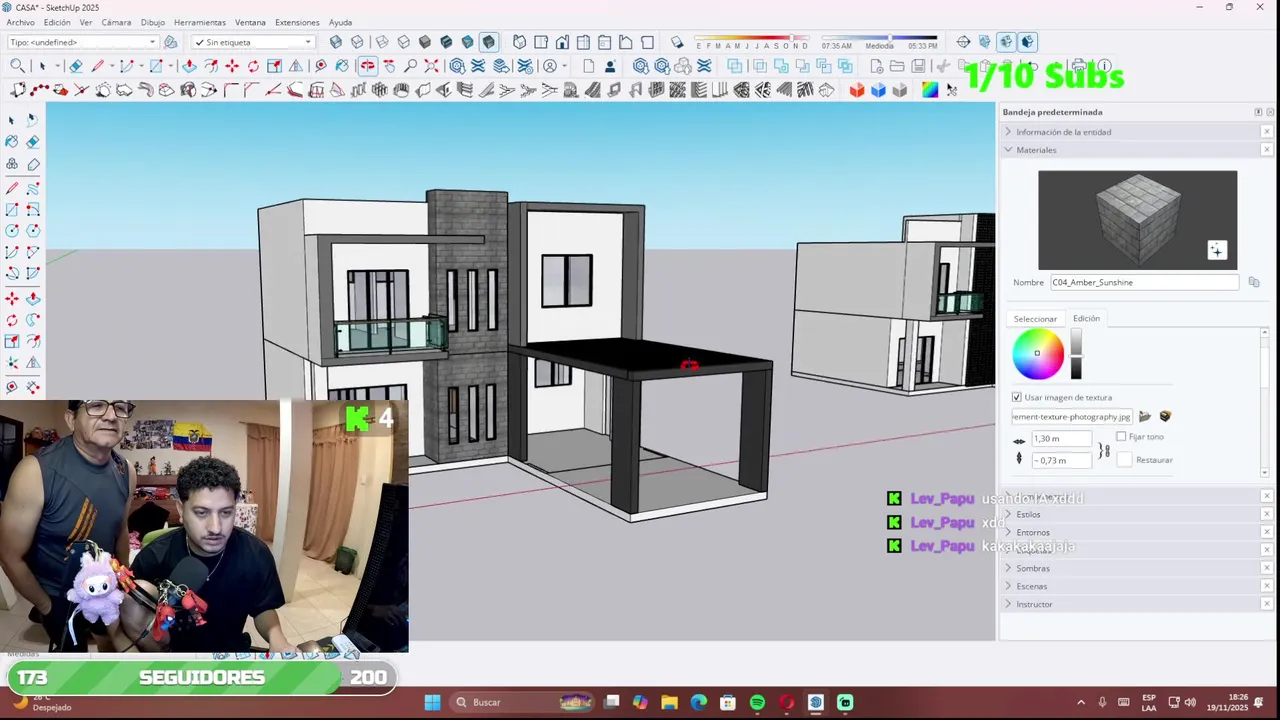This screenshot has width=1280, height=720.
Task: Edit texture image in external editor
Action: 1165,416
